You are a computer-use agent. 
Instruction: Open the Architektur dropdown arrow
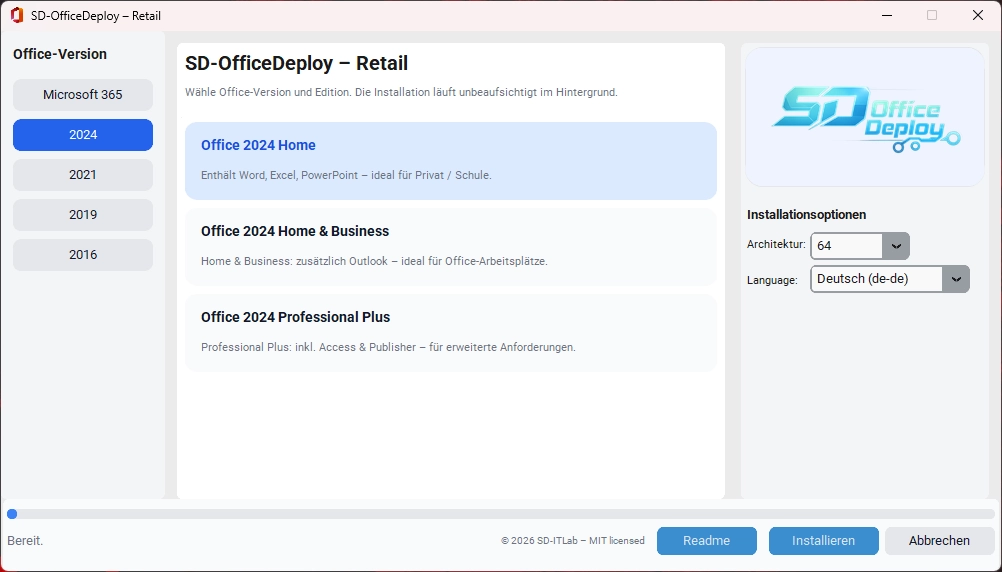pyautogui.click(x=896, y=246)
